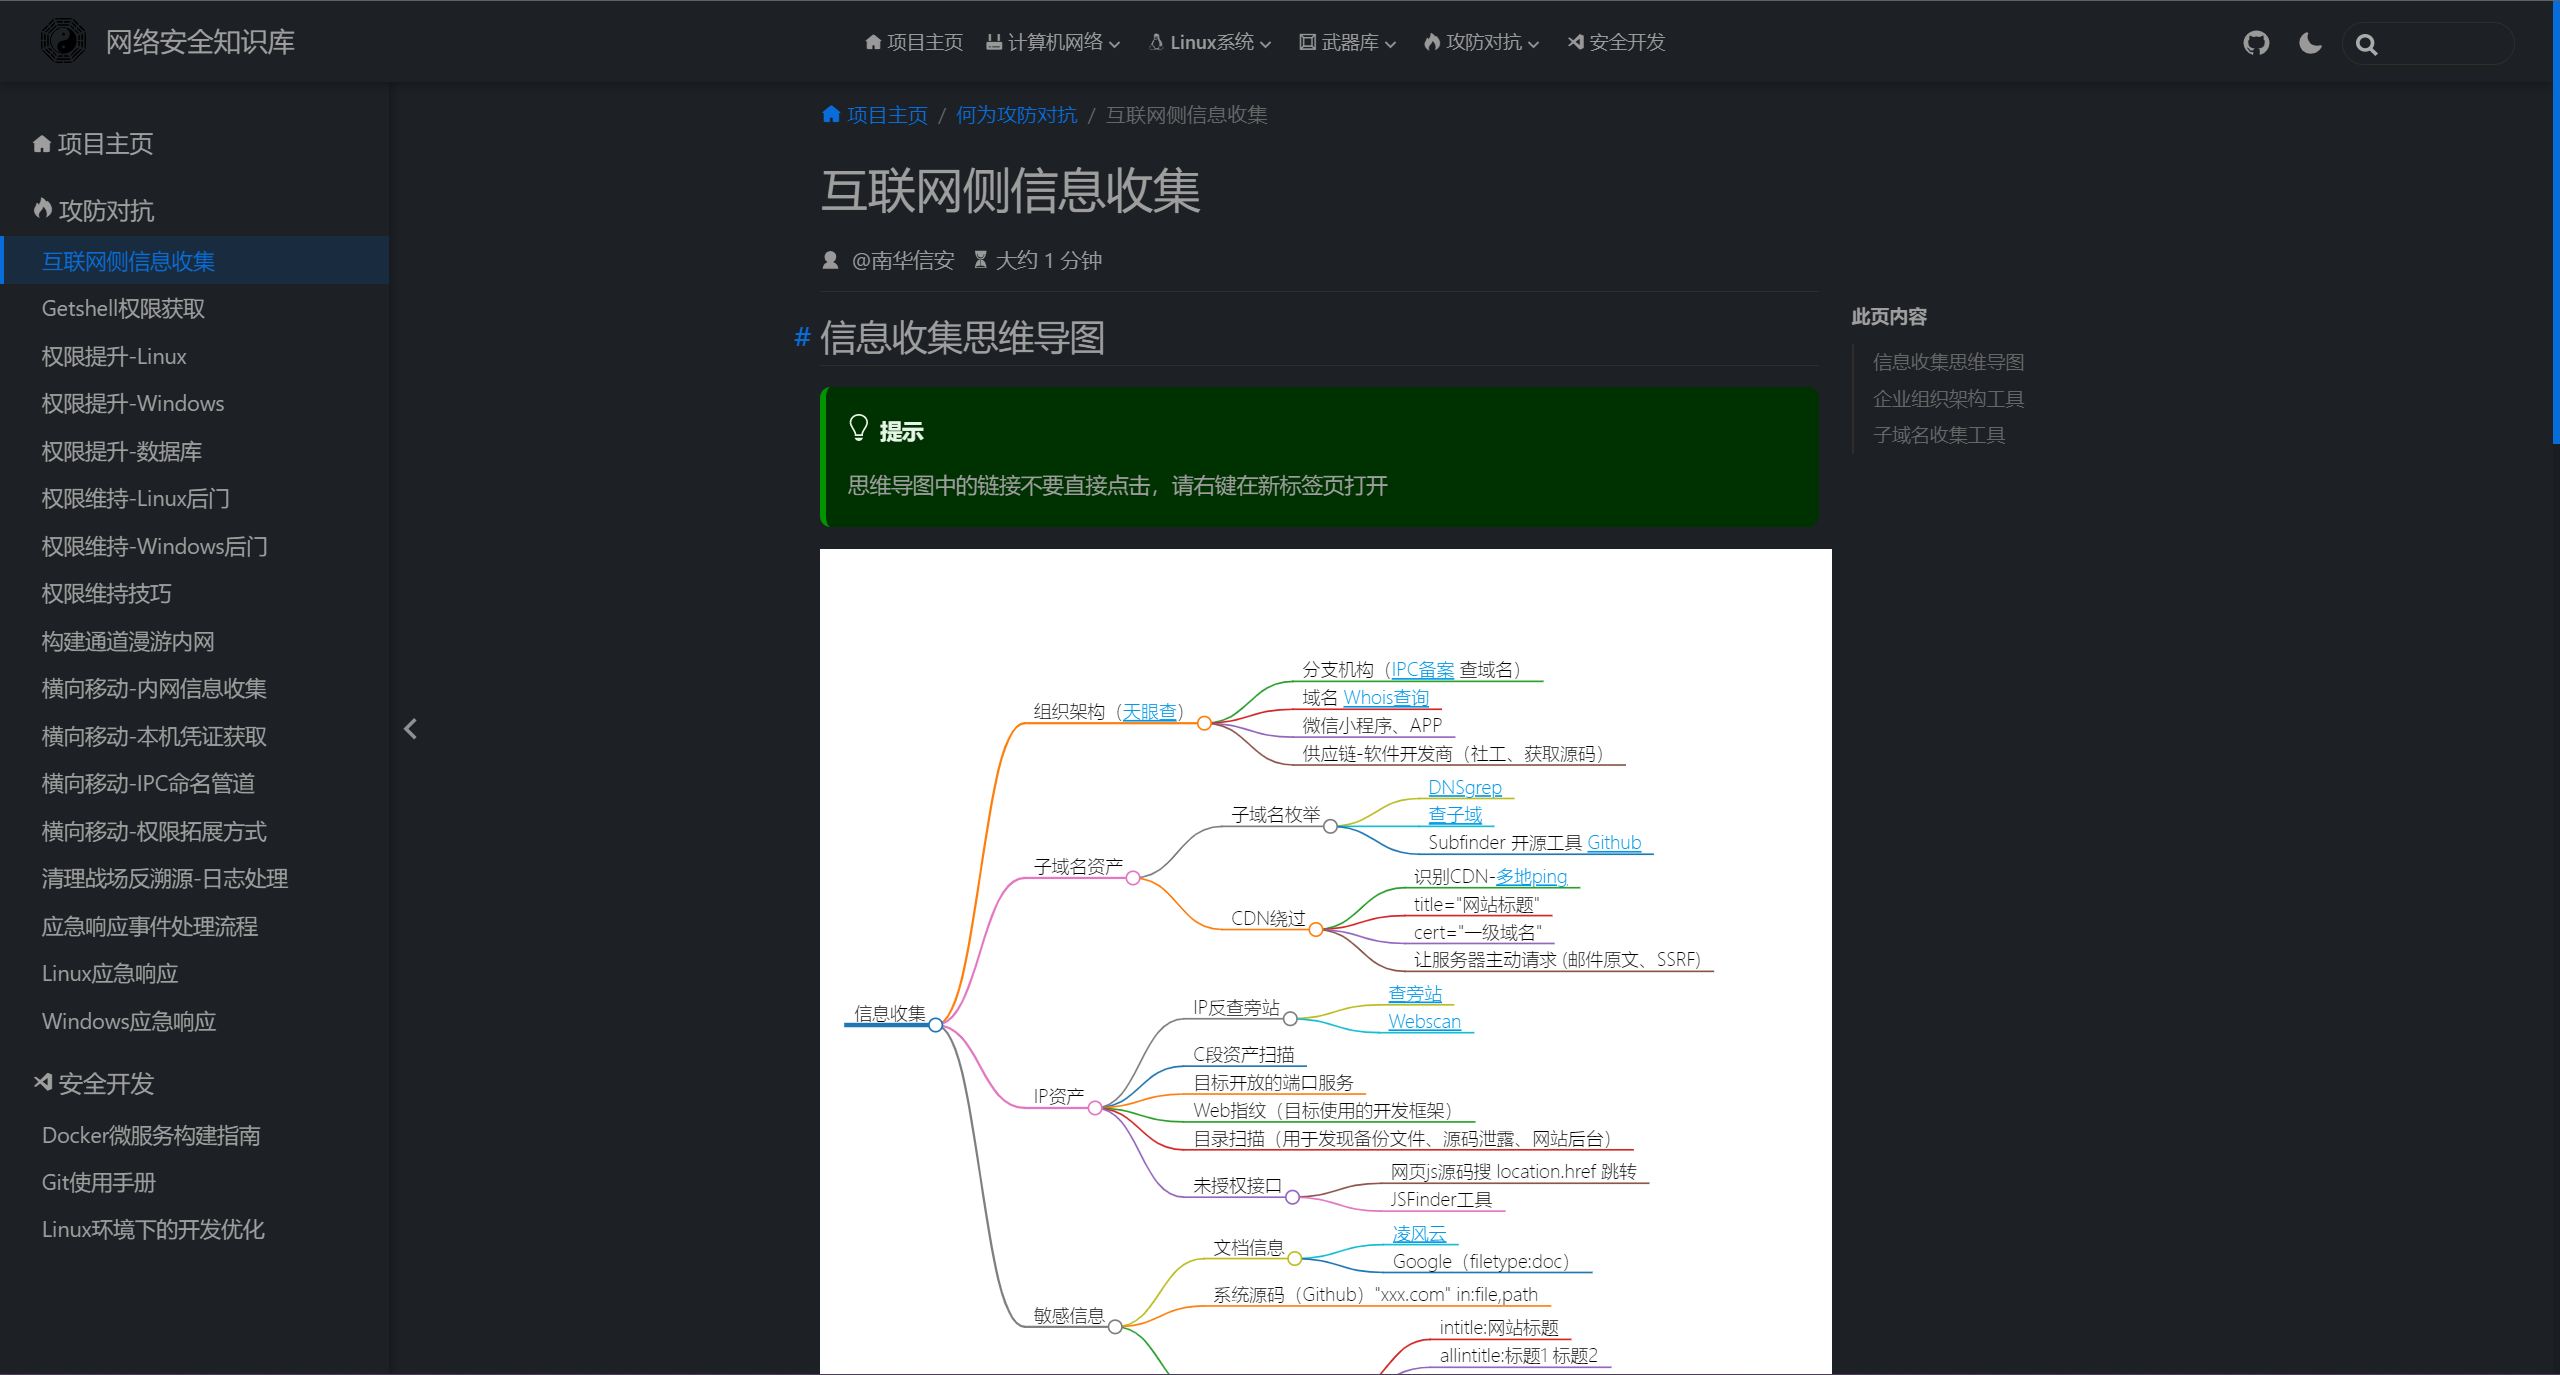Open the 攻防对抗 top navigation dropdown
The image size is (2560, 1375).
tap(1482, 42)
